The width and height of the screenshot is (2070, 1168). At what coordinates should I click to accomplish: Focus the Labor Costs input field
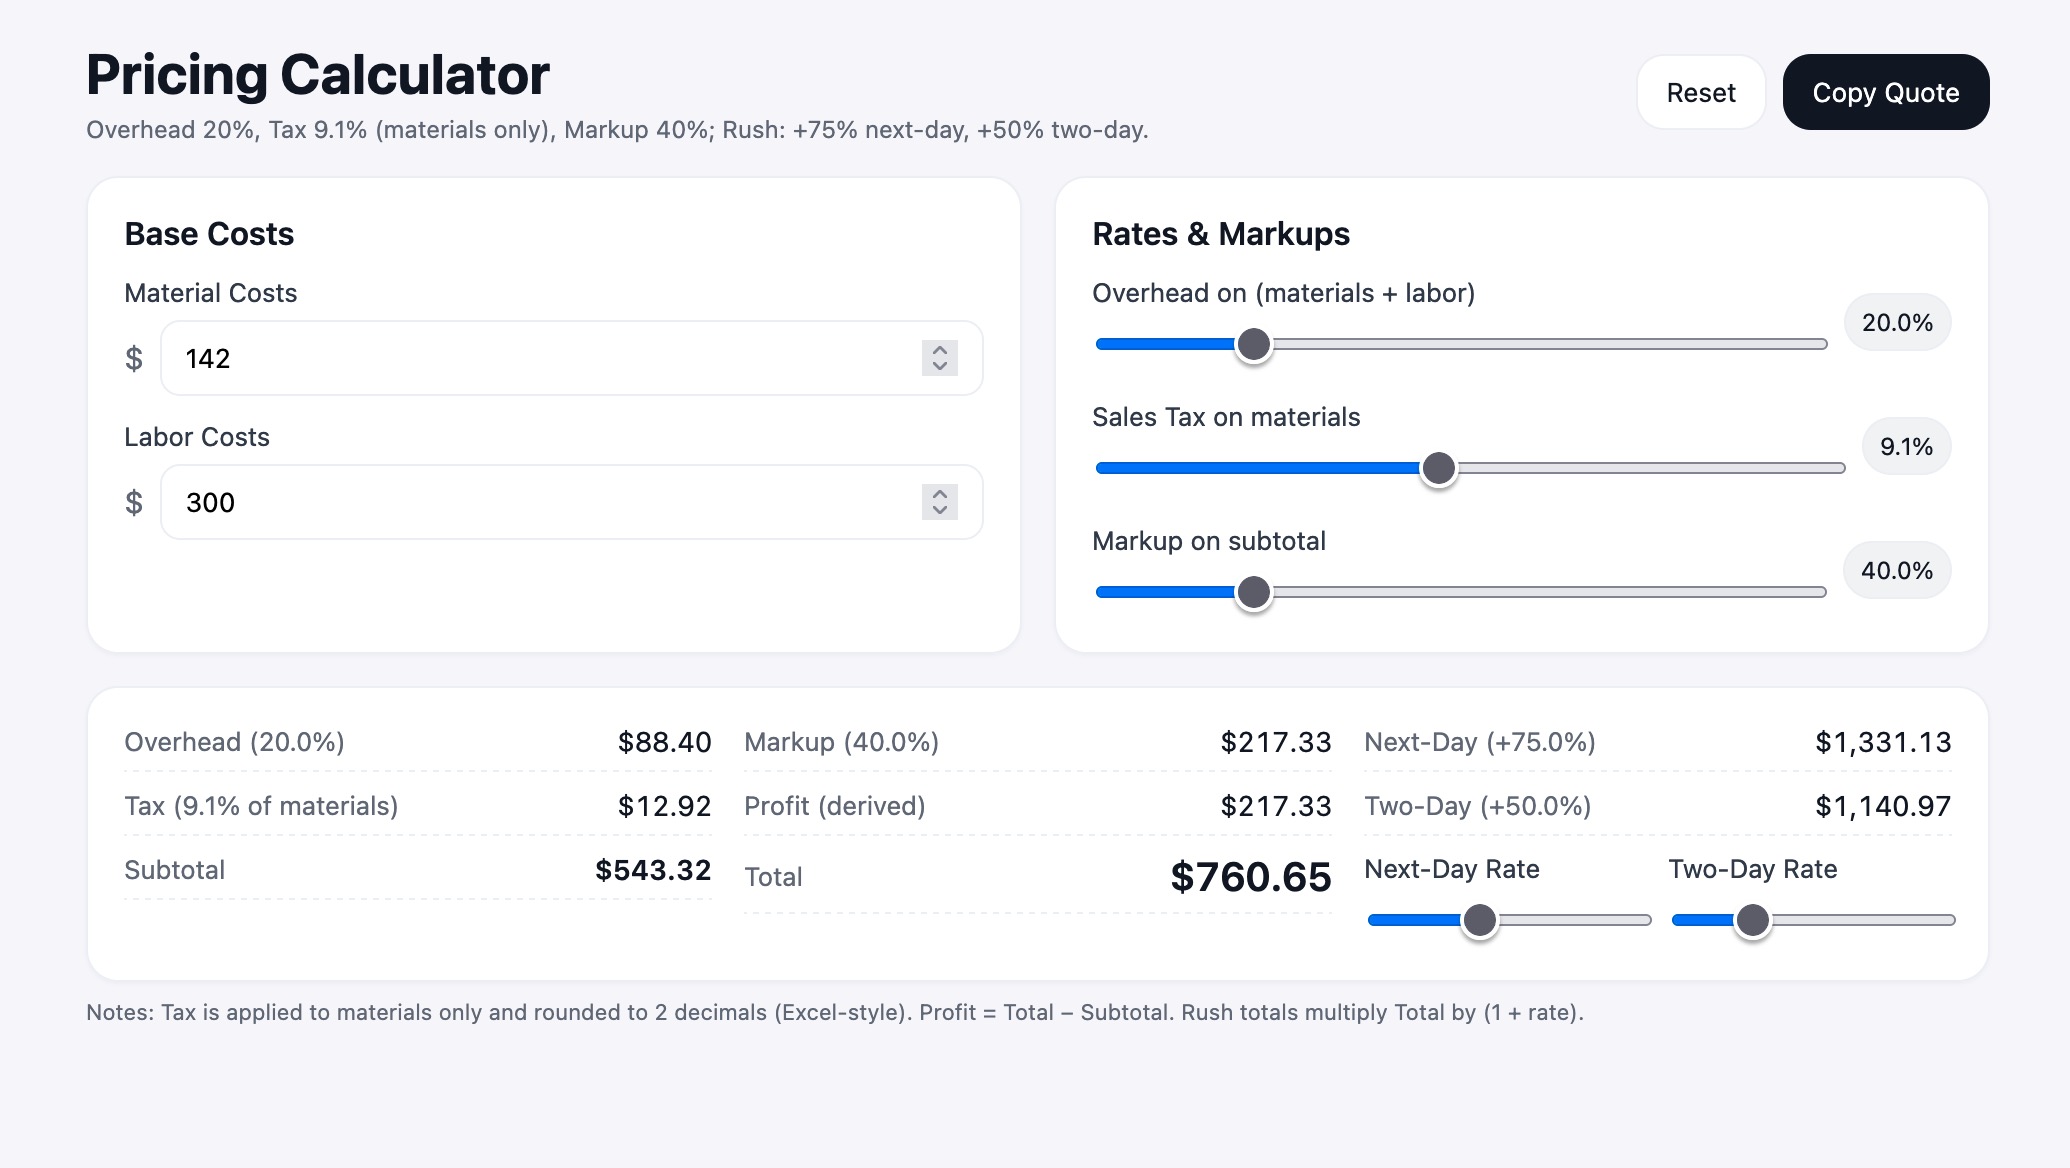tap(540, 502)
